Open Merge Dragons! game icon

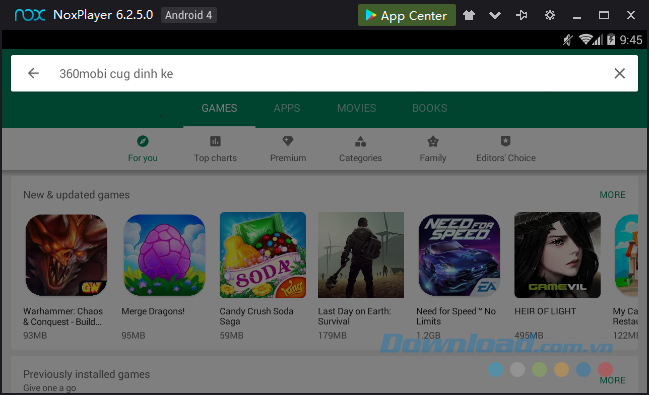(x=164, y=255)
